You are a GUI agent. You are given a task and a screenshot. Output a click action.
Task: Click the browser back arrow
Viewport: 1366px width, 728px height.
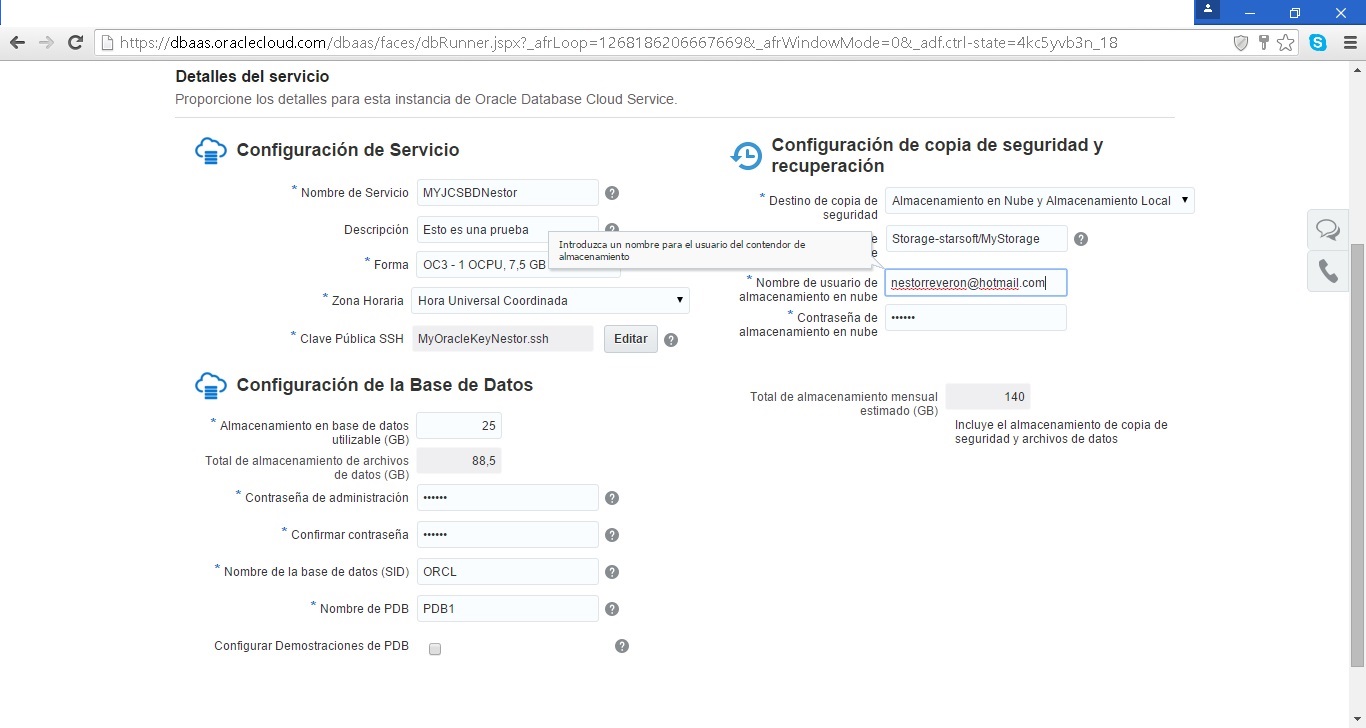17,43
